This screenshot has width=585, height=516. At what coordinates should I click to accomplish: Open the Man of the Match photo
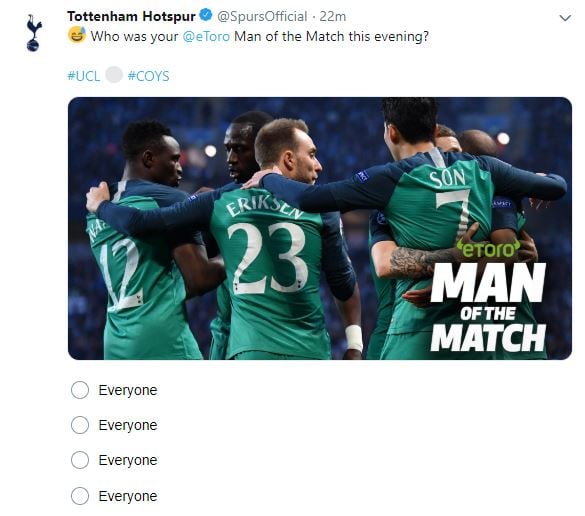pos(320,228)
